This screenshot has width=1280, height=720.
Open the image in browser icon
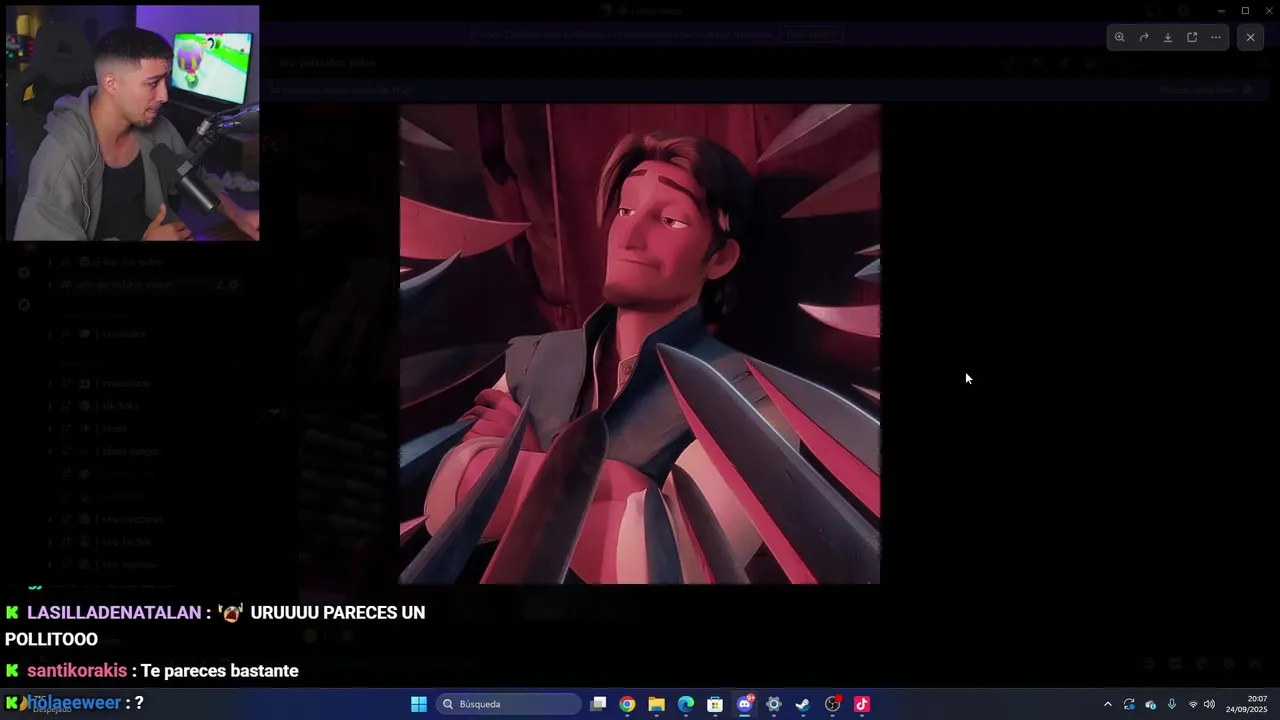click(1192, 37)
